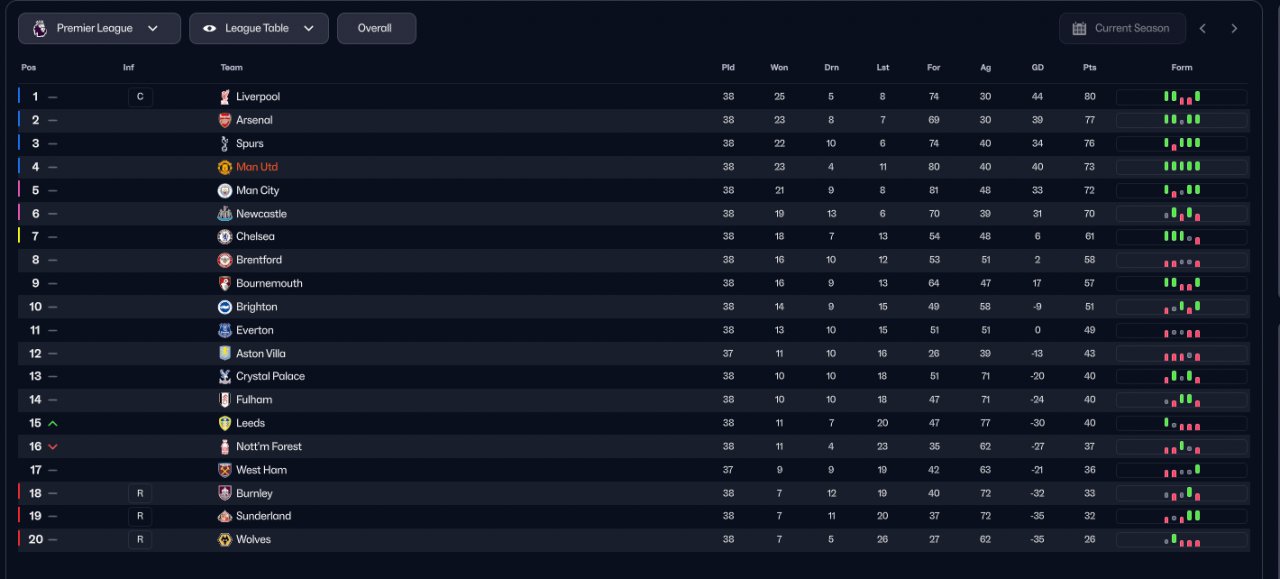
Task: Click the Everton club badge icon
Action: click(225, 330)
